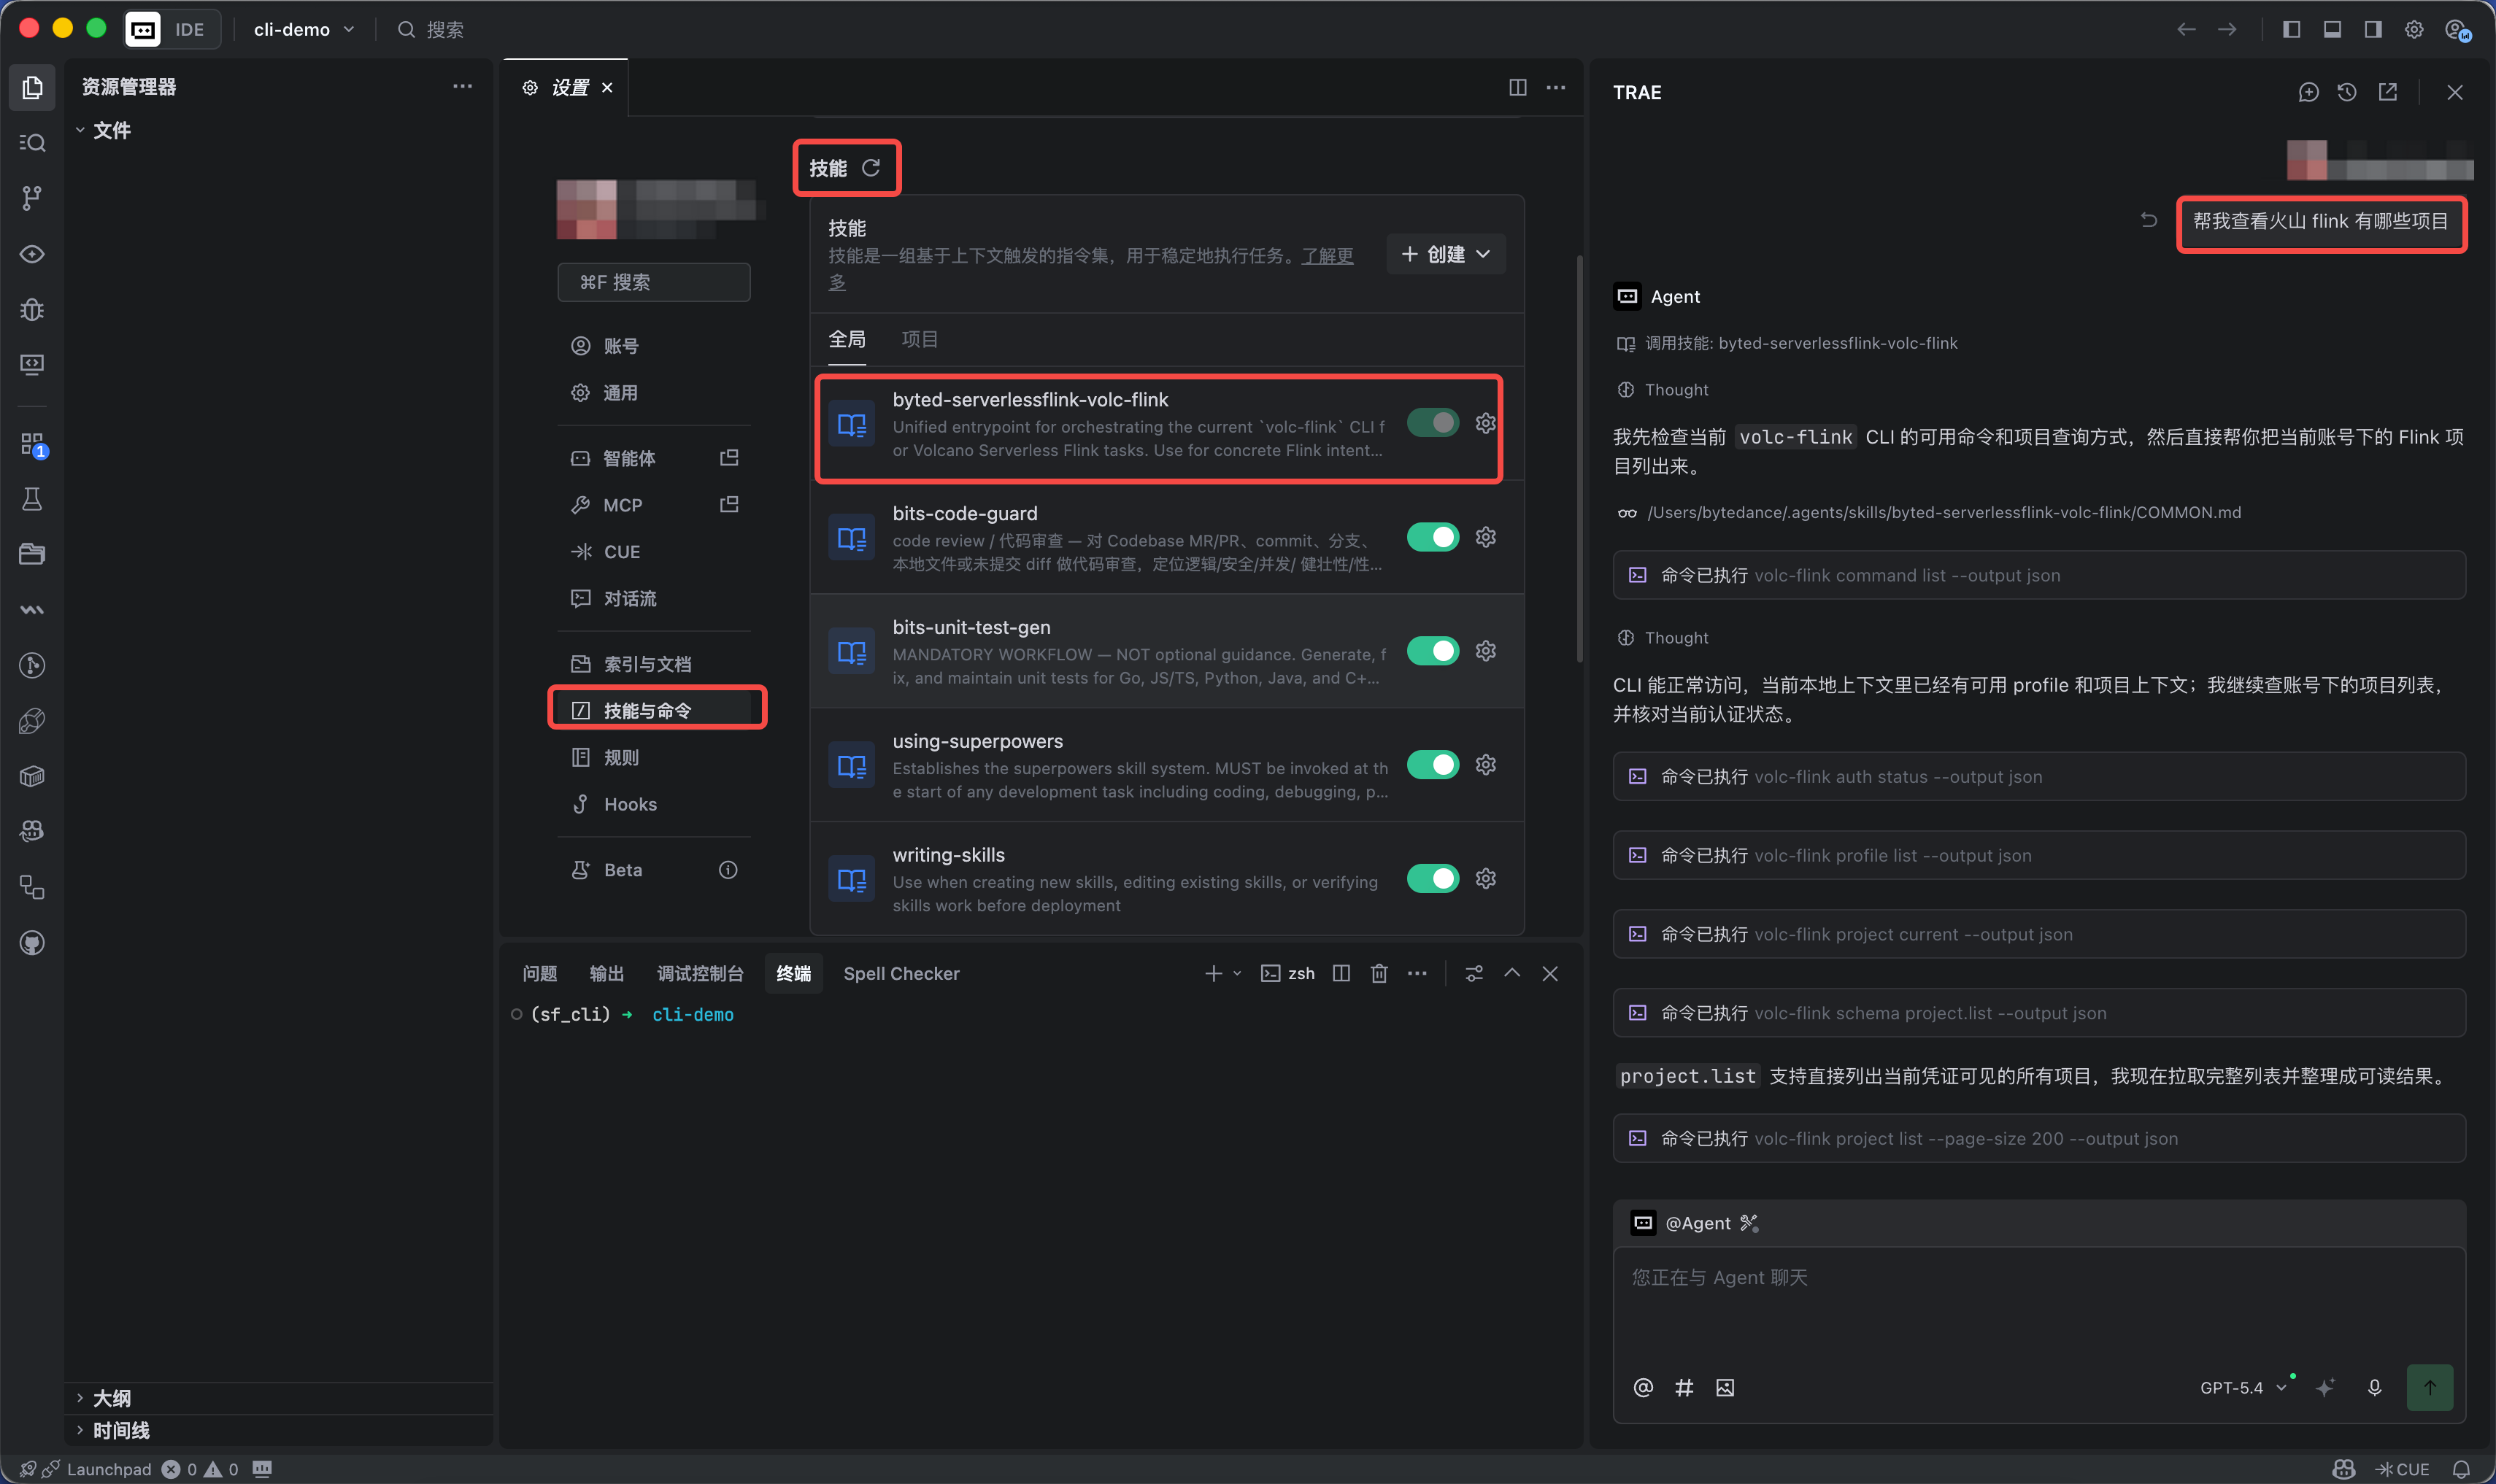
Task: Open the prompt enhance sparkle icon
Action: coord(2325,1387)
